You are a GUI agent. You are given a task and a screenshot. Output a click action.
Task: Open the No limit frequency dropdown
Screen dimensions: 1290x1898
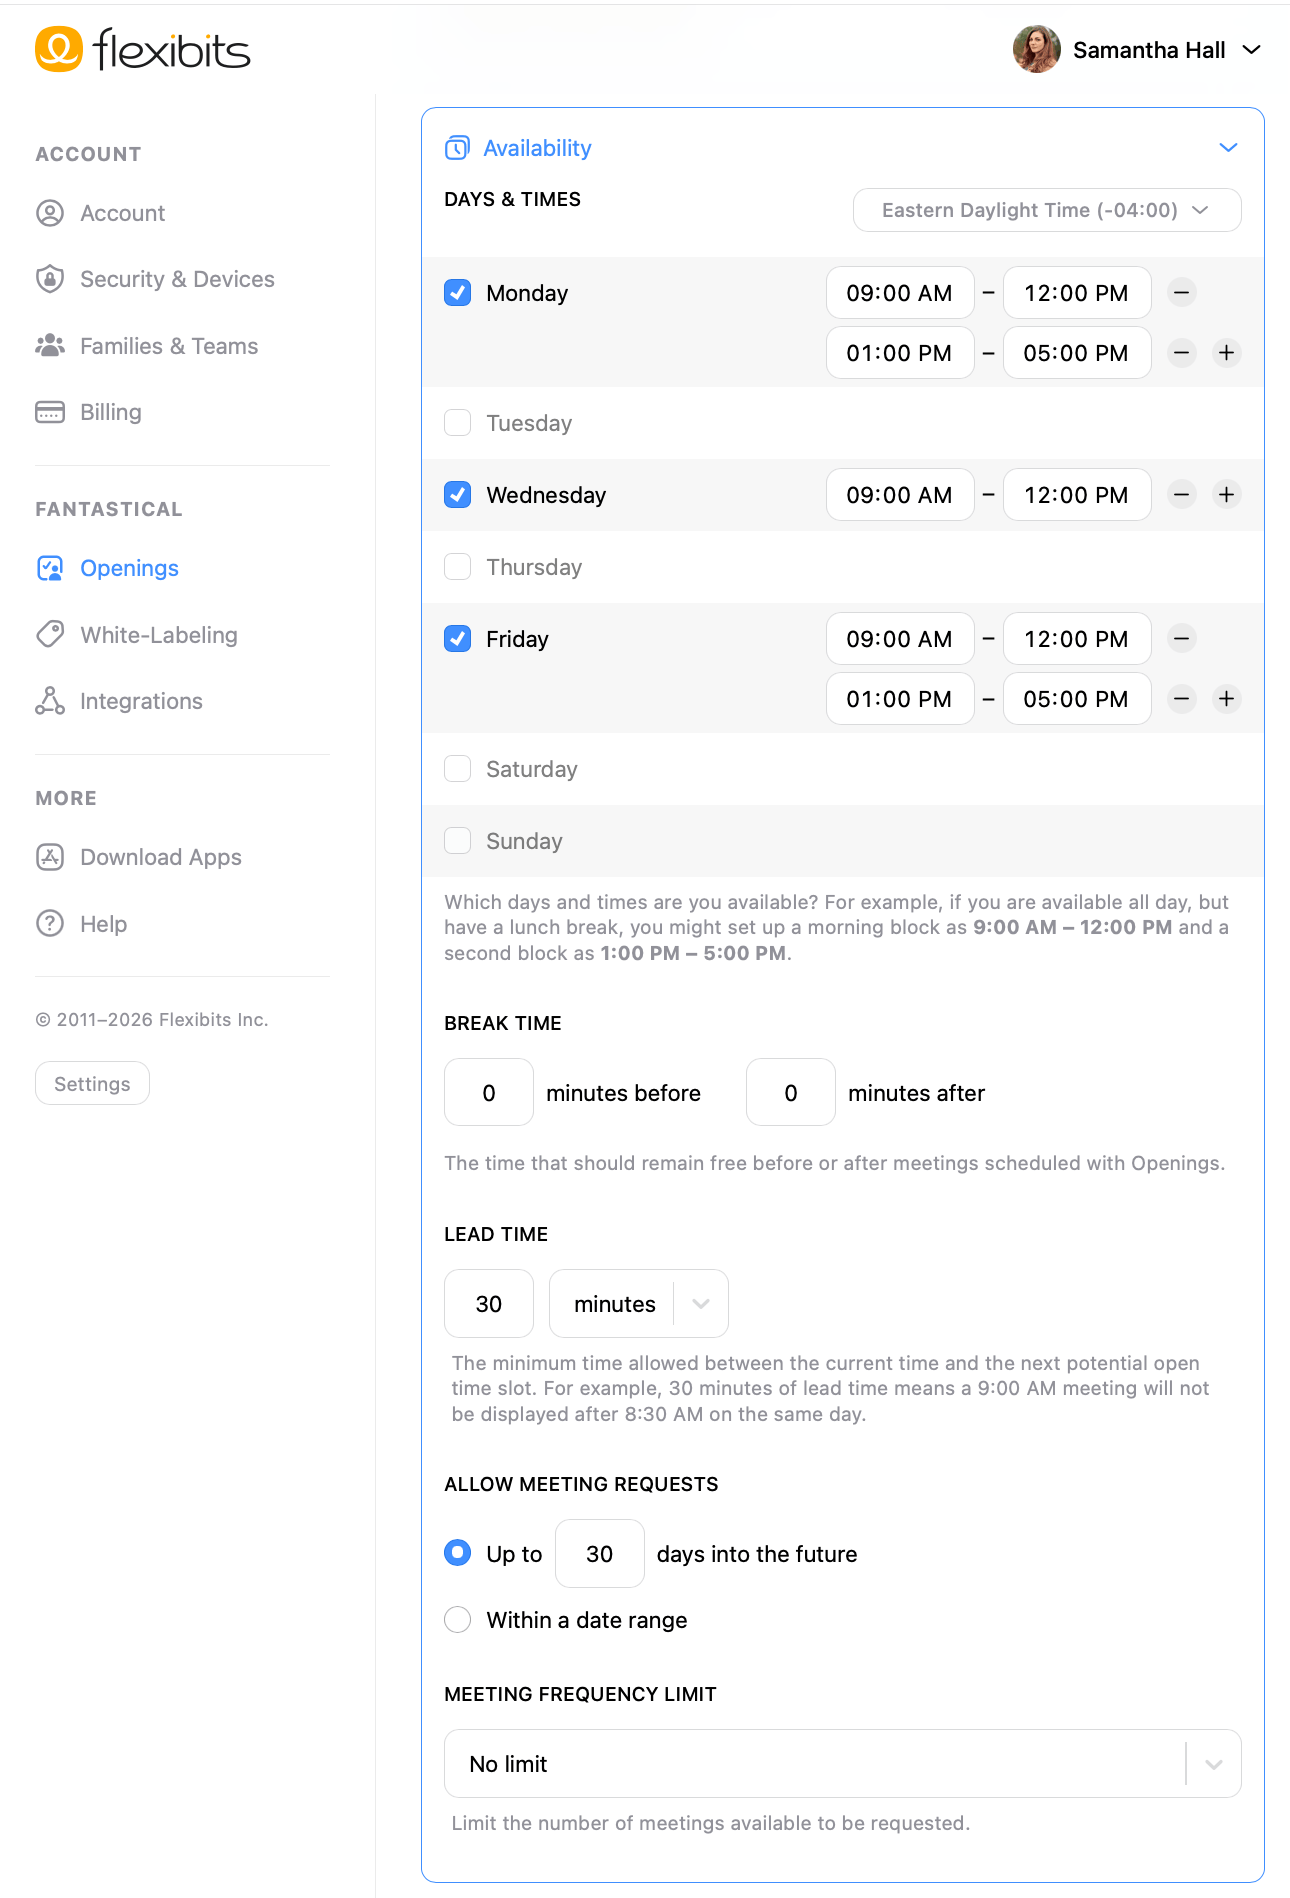(x=843, y=1764)
